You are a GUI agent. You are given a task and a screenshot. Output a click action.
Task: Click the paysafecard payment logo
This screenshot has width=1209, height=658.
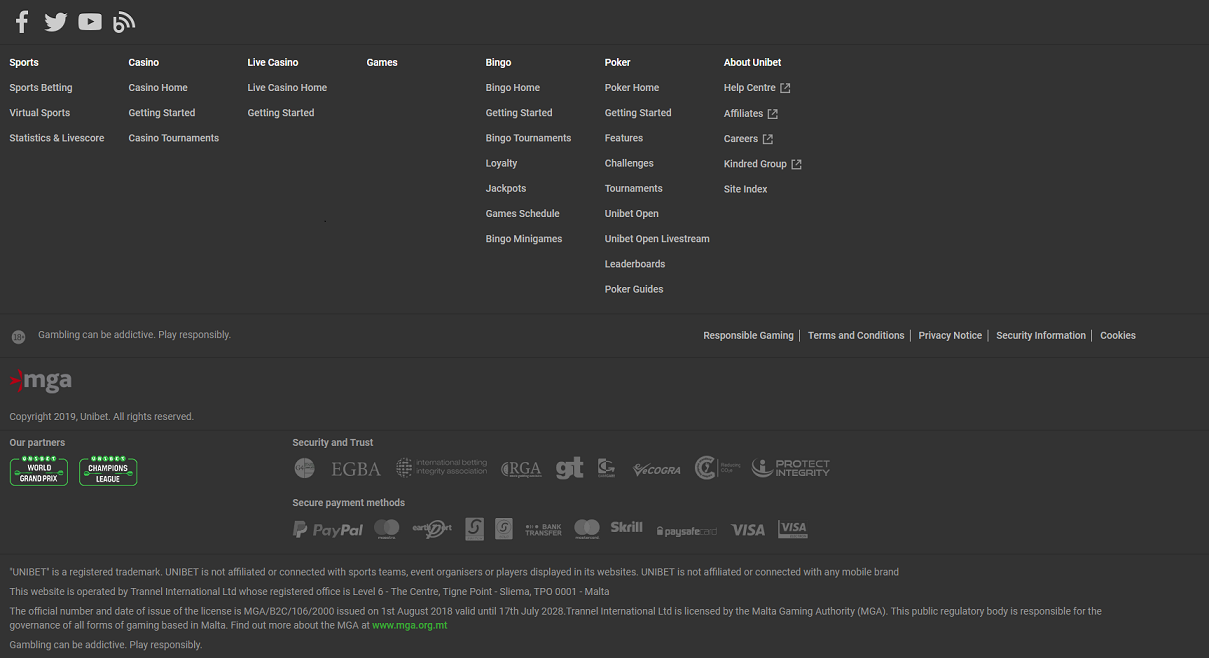[687, 531]
